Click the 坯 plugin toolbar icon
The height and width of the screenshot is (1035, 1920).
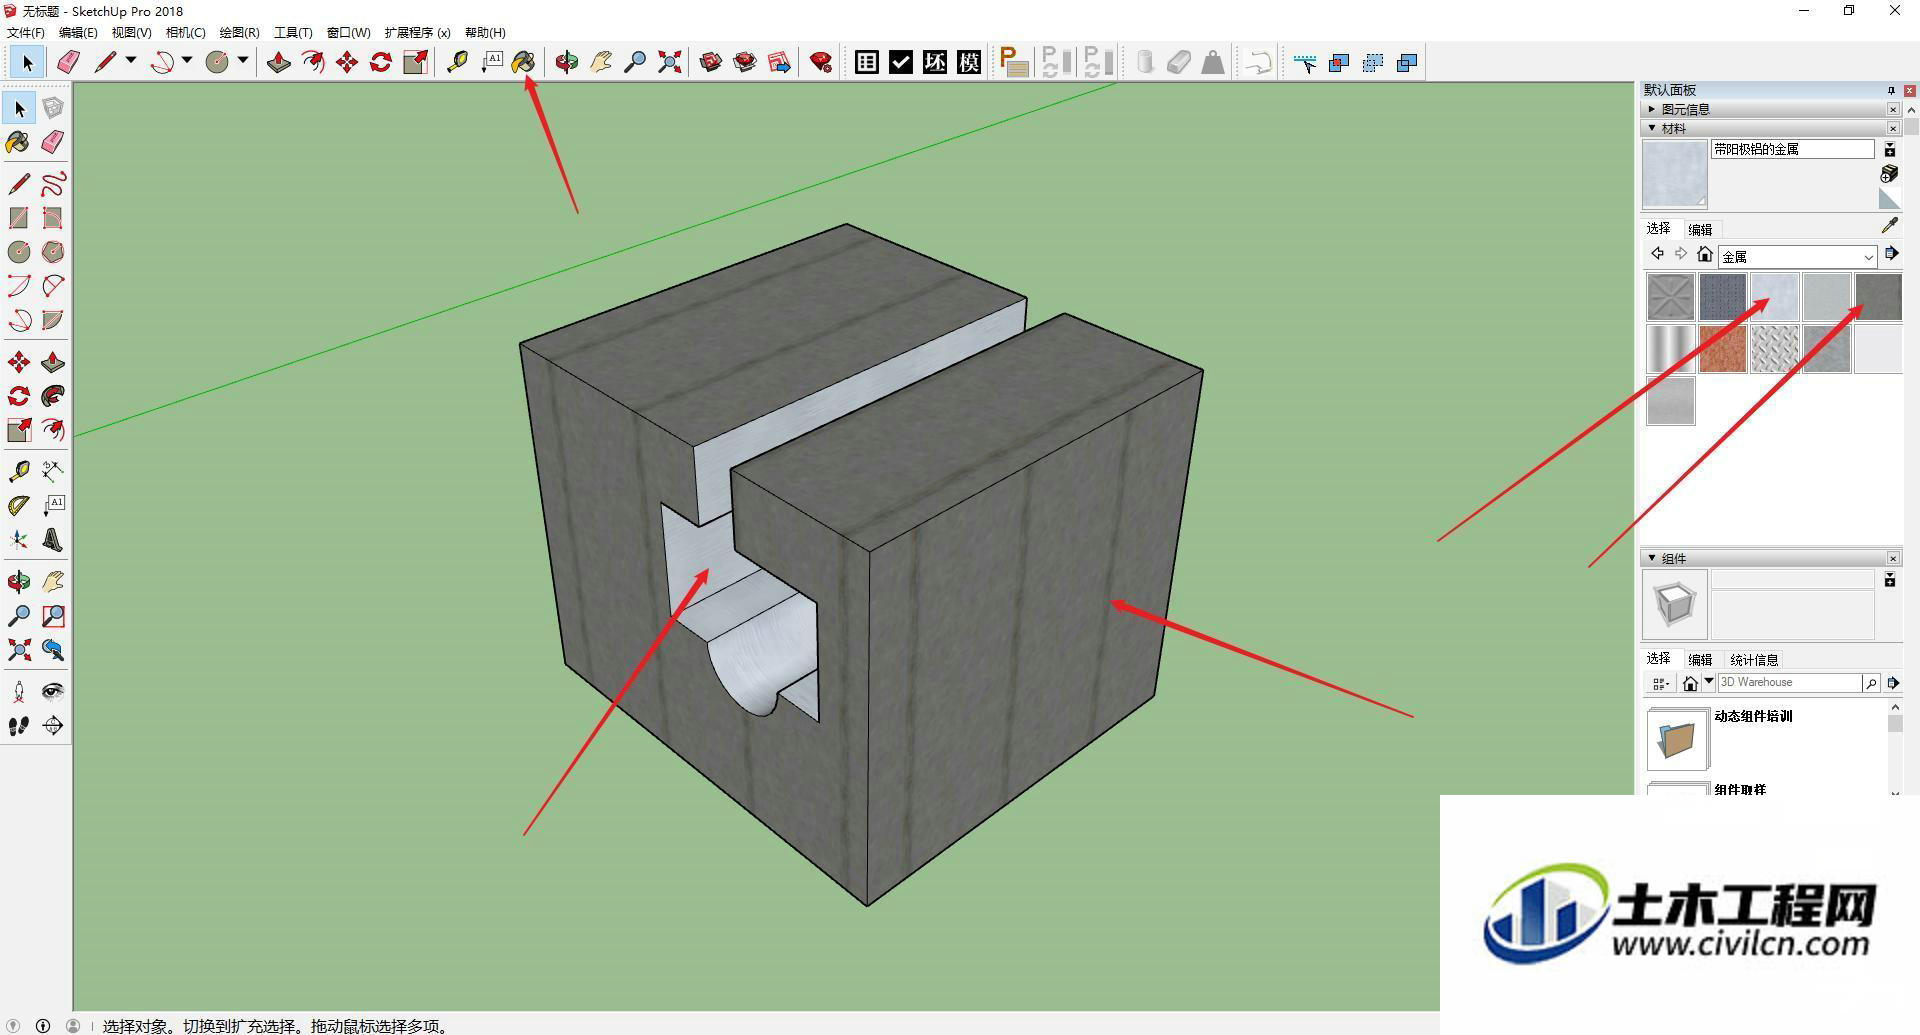click(x=935, y=63)
